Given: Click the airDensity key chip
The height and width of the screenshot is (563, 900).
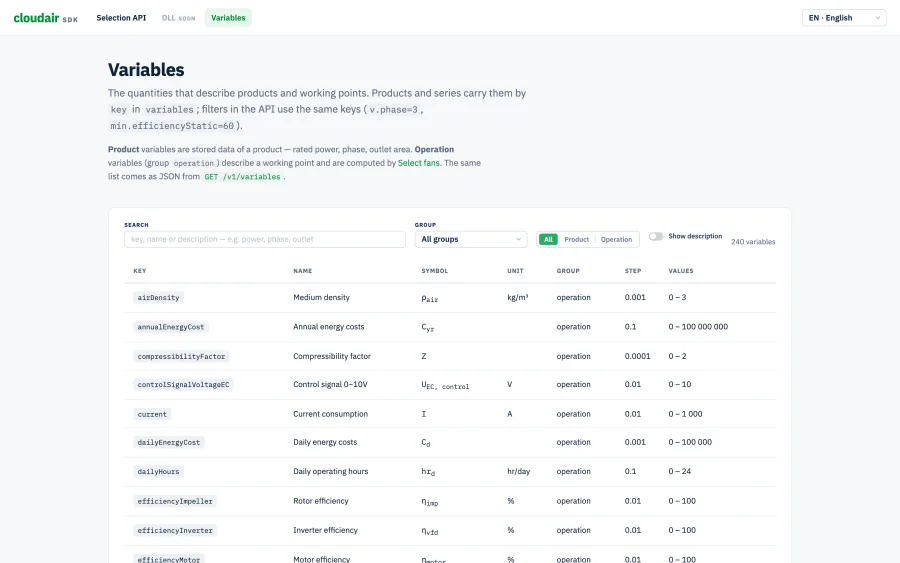Looking at the screenshot, I should click(x=158, y=297).
